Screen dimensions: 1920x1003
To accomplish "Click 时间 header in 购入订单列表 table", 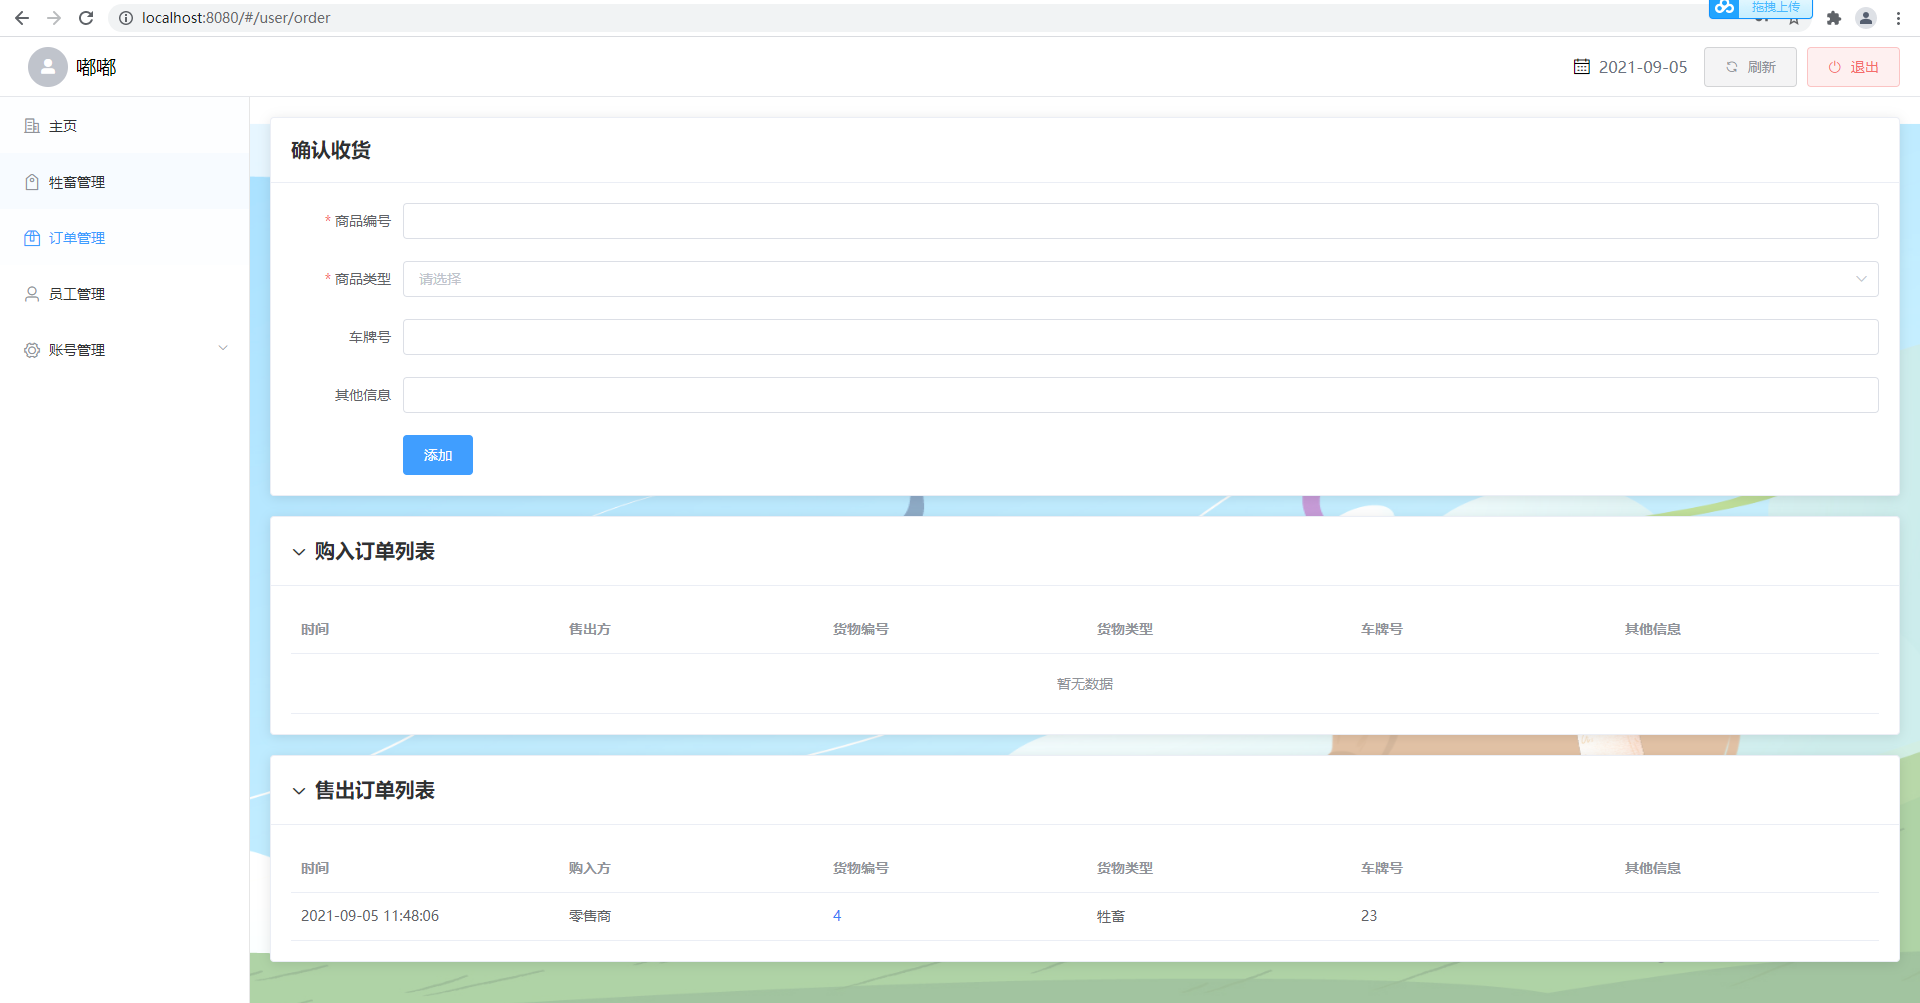I will click(x=315, y=629).
